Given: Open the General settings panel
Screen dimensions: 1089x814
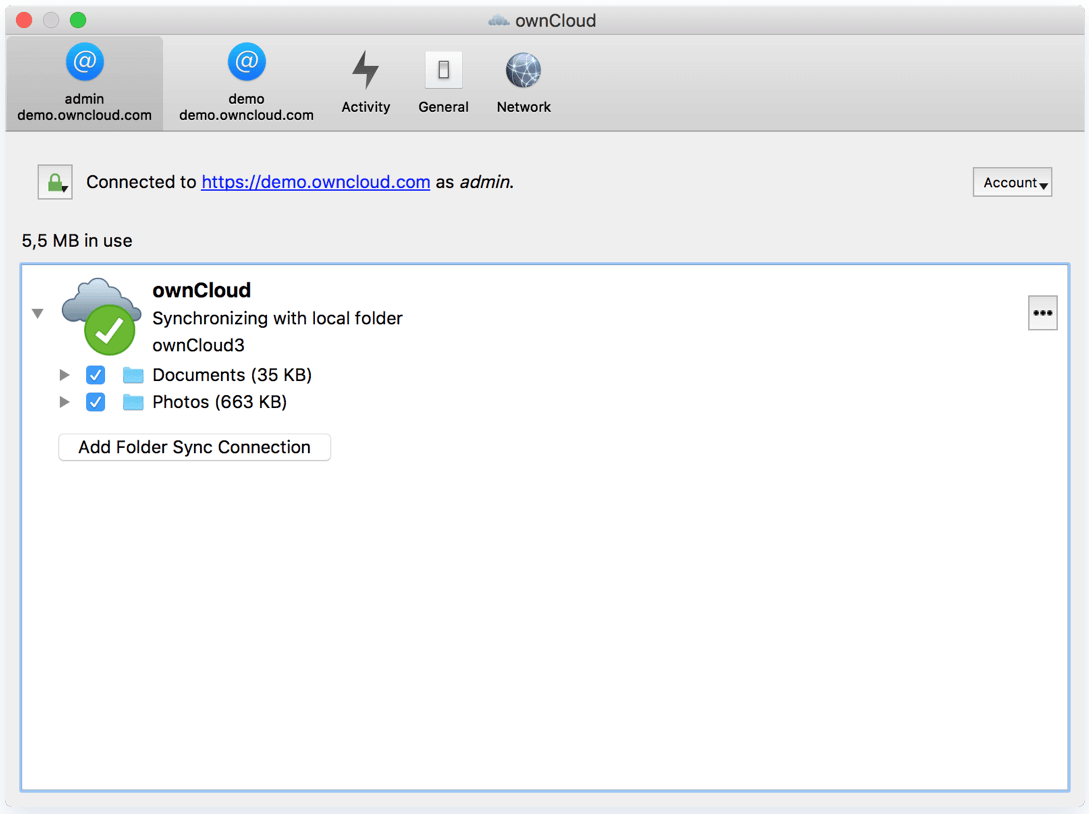Looking at the screenshot, I should click(x=443, y=82).
